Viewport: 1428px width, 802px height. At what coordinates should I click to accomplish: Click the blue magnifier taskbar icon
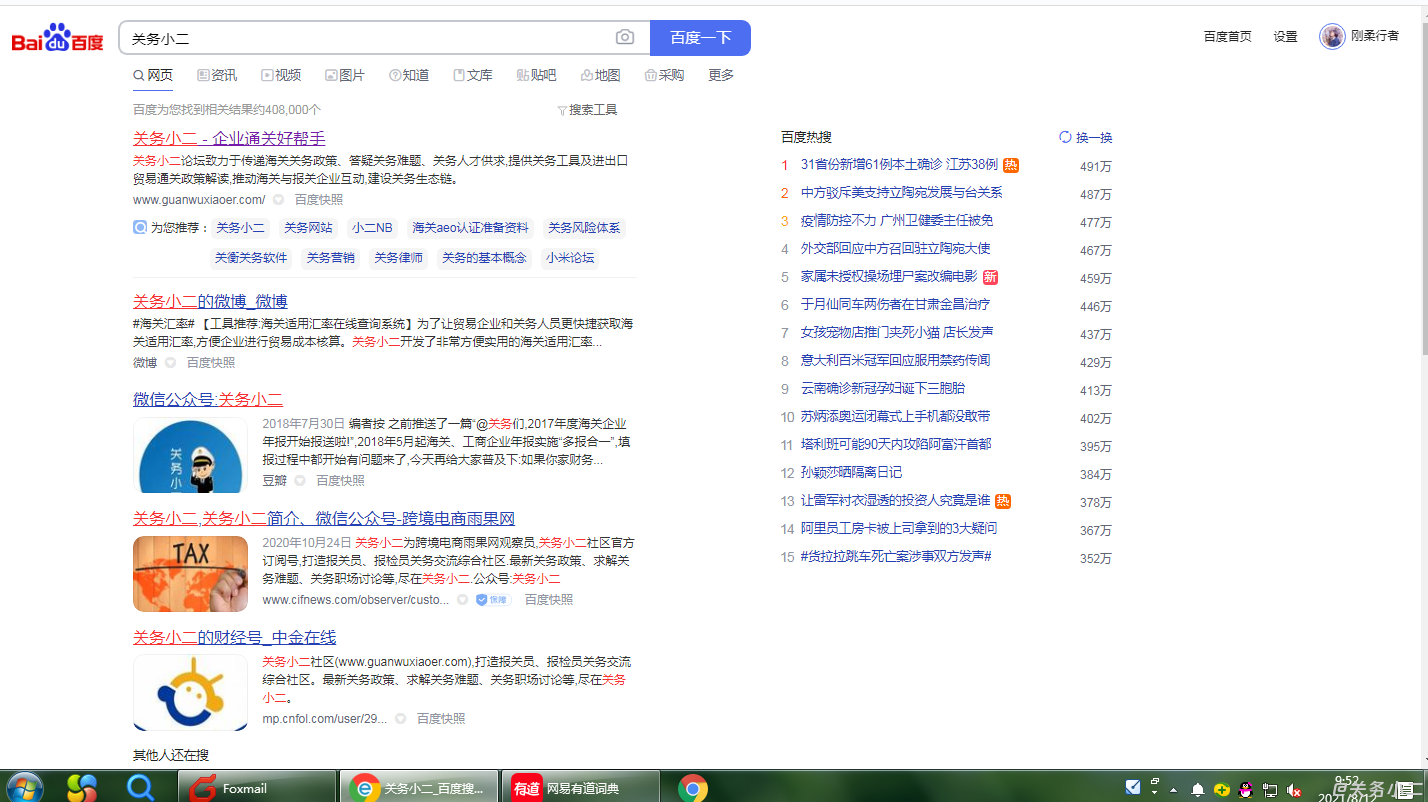[x=142, y=788]
